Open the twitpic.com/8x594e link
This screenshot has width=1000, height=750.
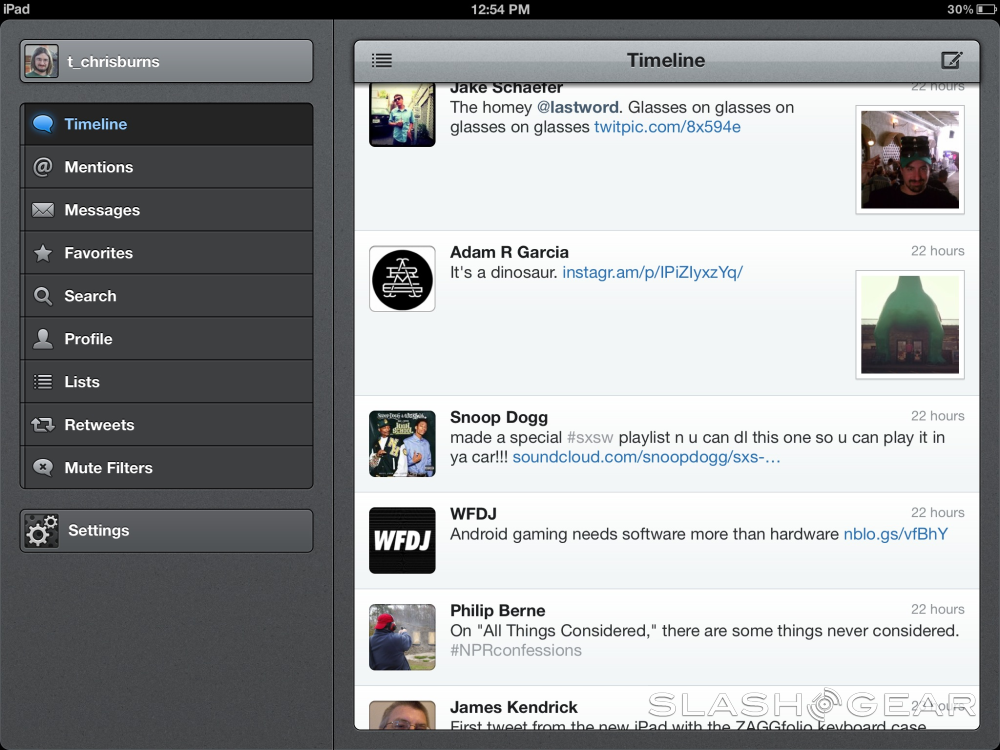click(x=667, y=127)
